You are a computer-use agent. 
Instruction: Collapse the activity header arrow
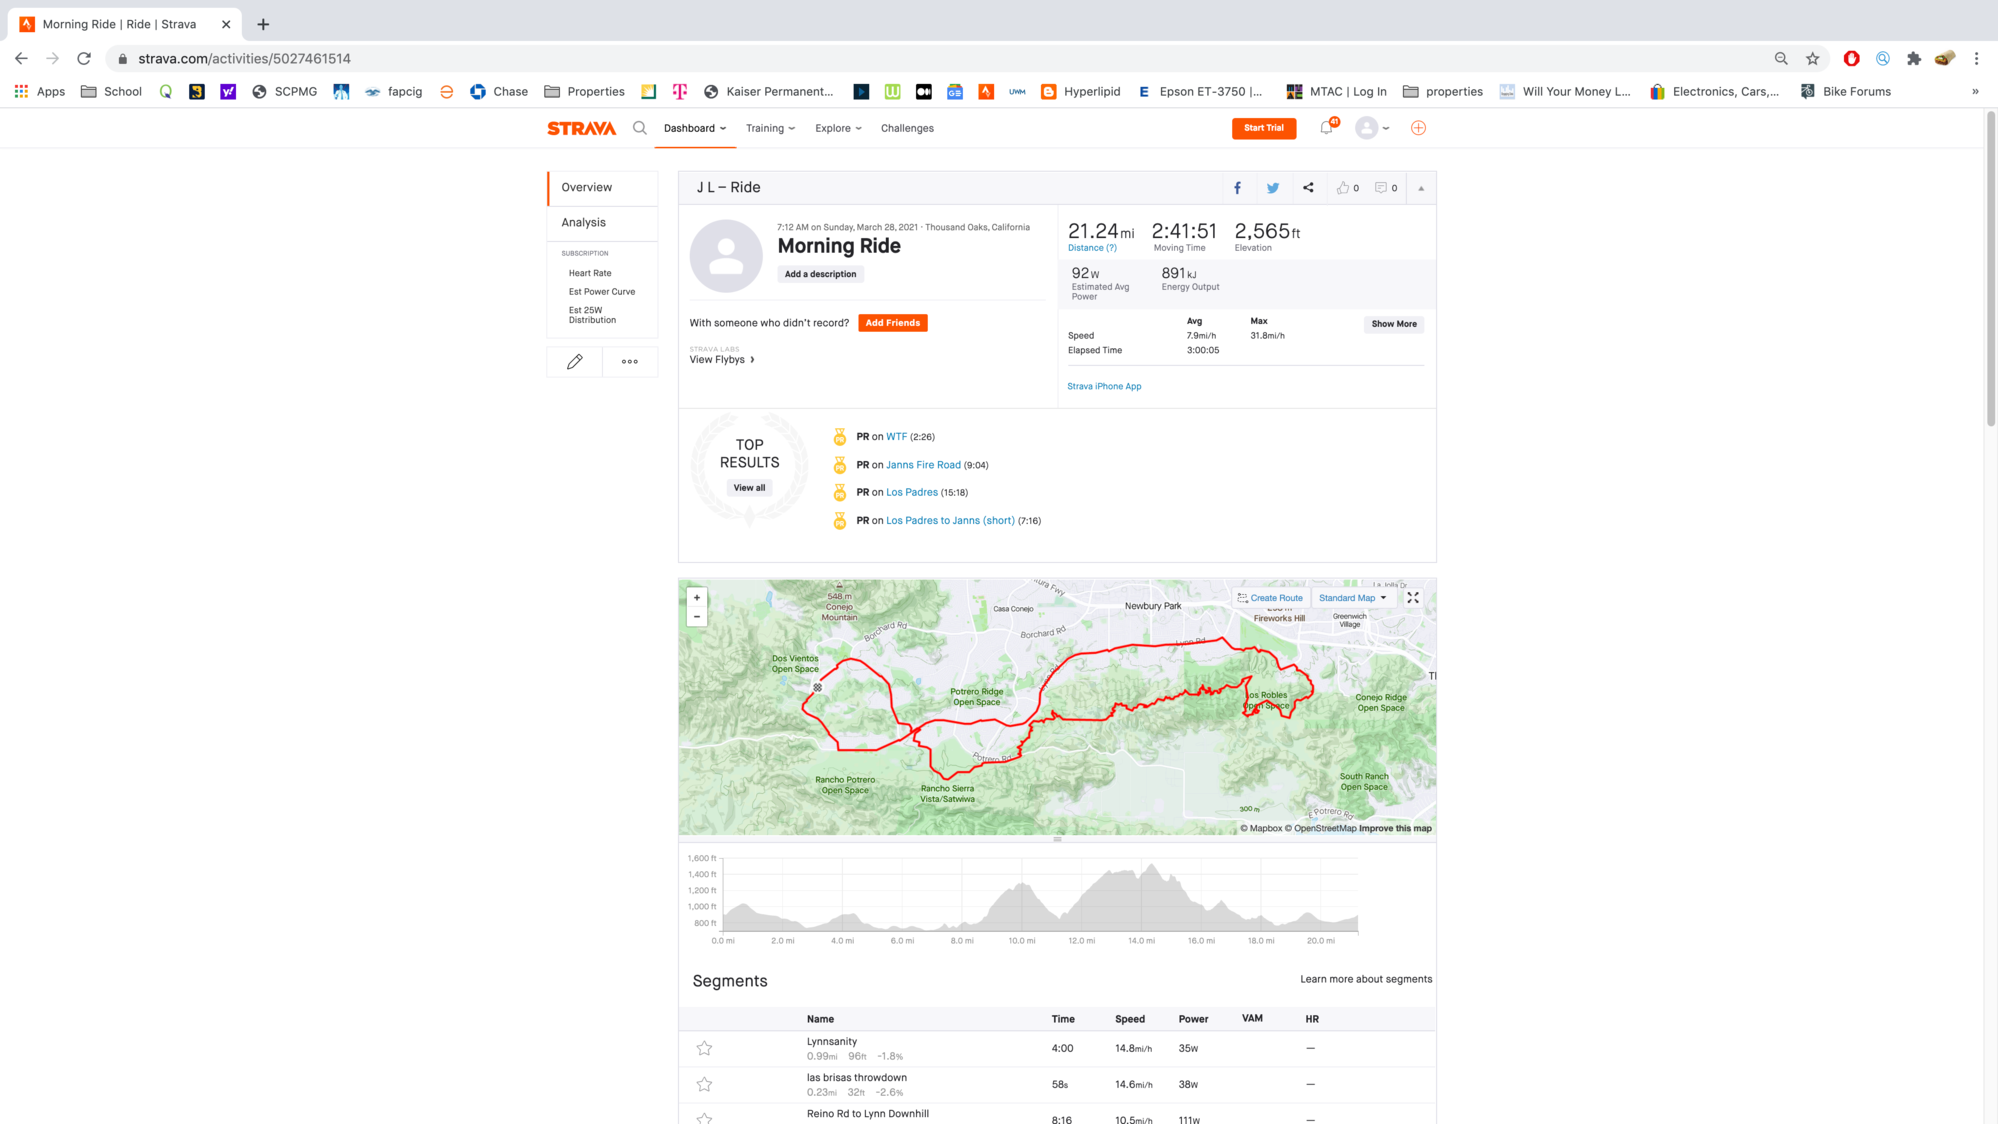pos(1421,188)
